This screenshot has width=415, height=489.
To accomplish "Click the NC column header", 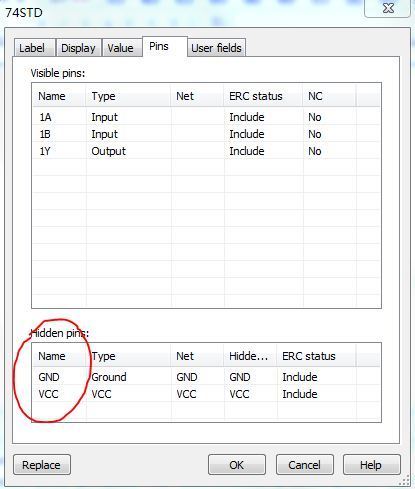I will (329, 96).
